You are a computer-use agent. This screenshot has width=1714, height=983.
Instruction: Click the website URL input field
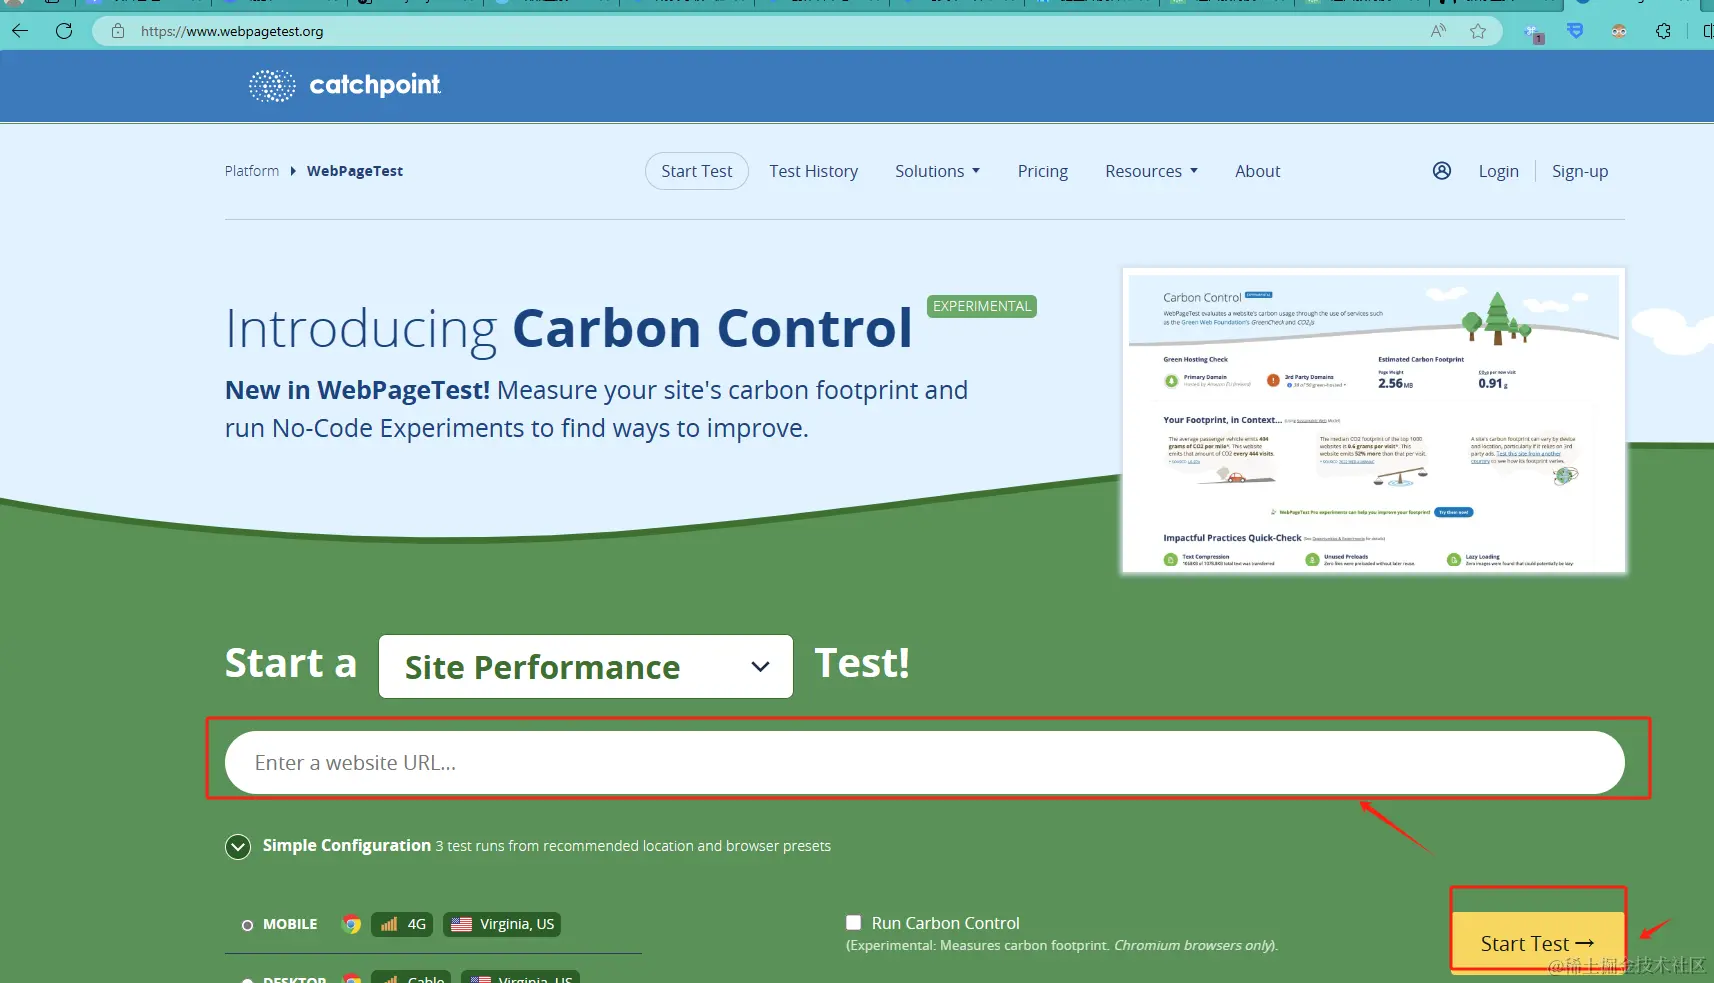(x=925, y=763)
